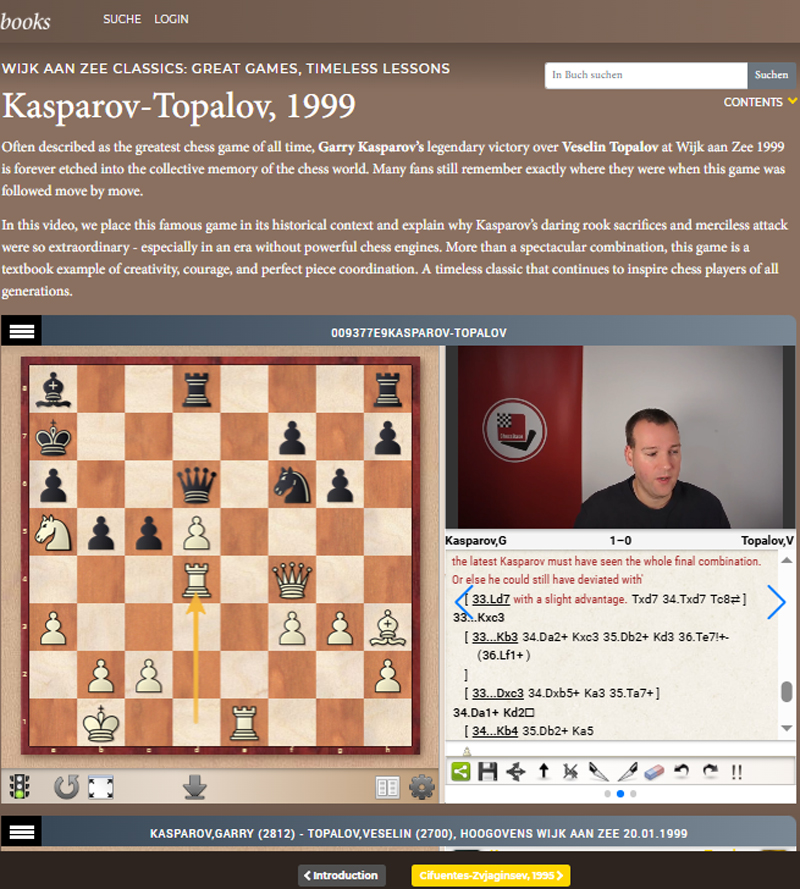Save the game with the floppy disk icon
Image resolution: width=800 pixels, height=889 pixels.
click(x=488, y=771)
